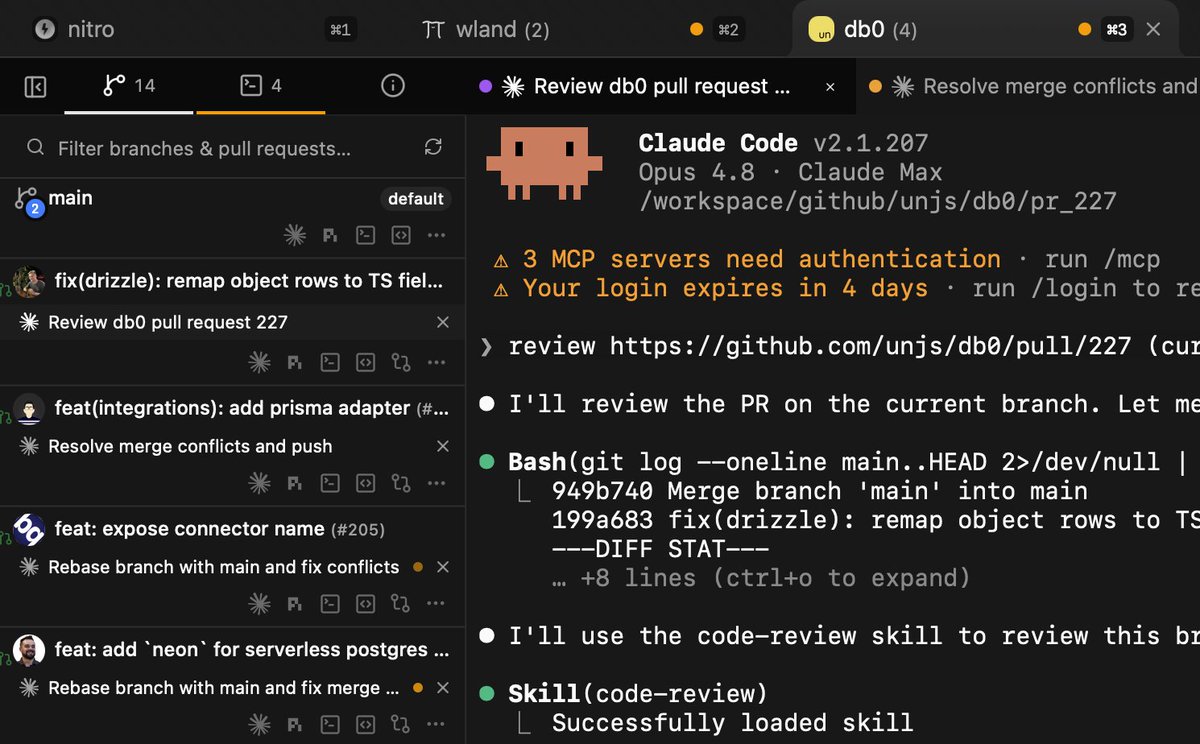
Task: Close the db0 workspace tab
Action: (x=1153, y=29)
